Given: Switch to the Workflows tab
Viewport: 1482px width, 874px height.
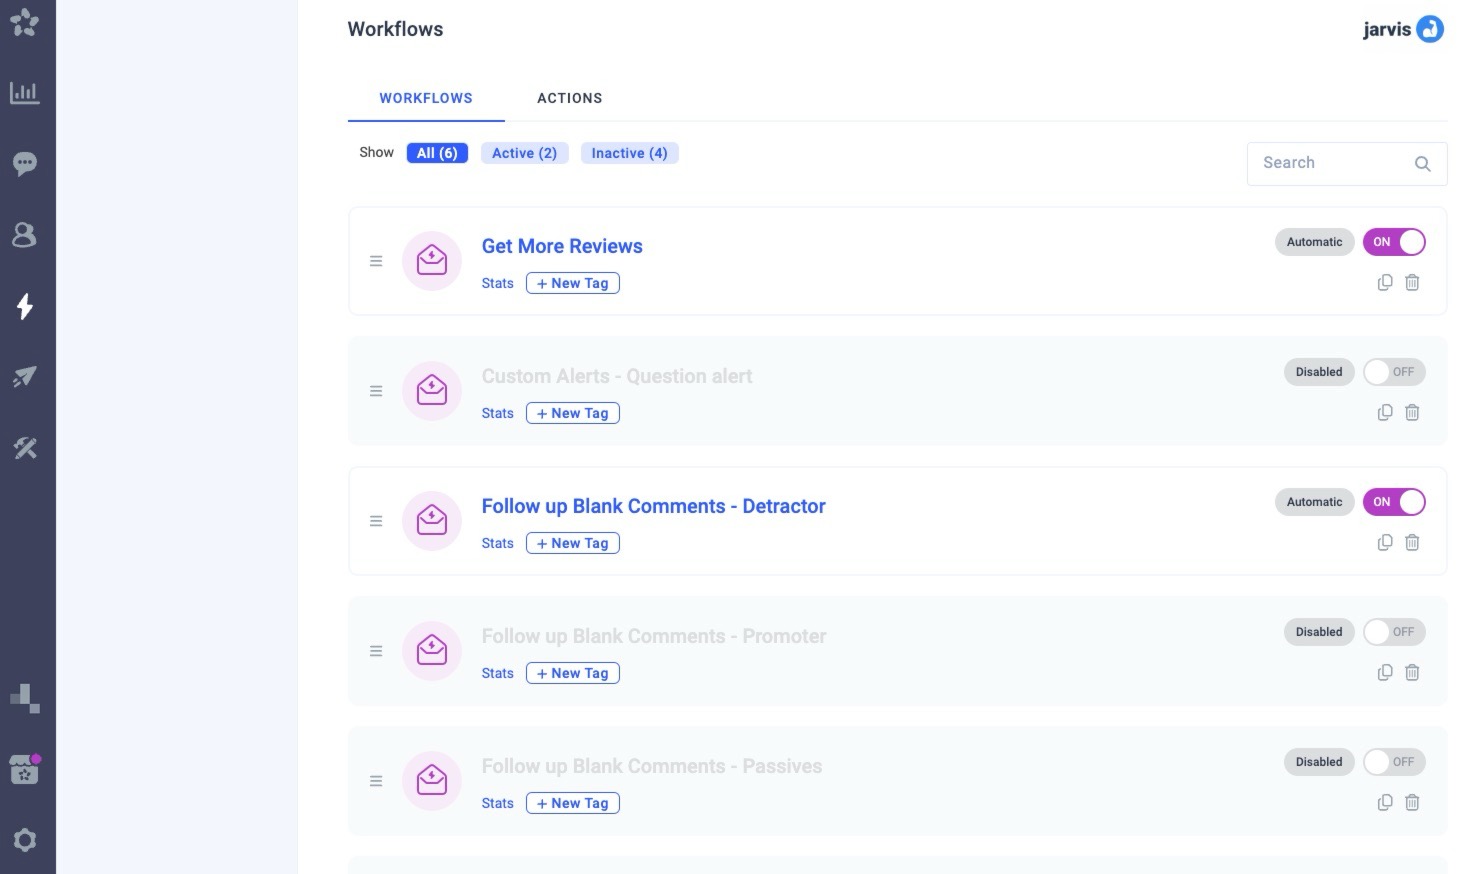Looking at the screenshot, I should tap(426, 98).
